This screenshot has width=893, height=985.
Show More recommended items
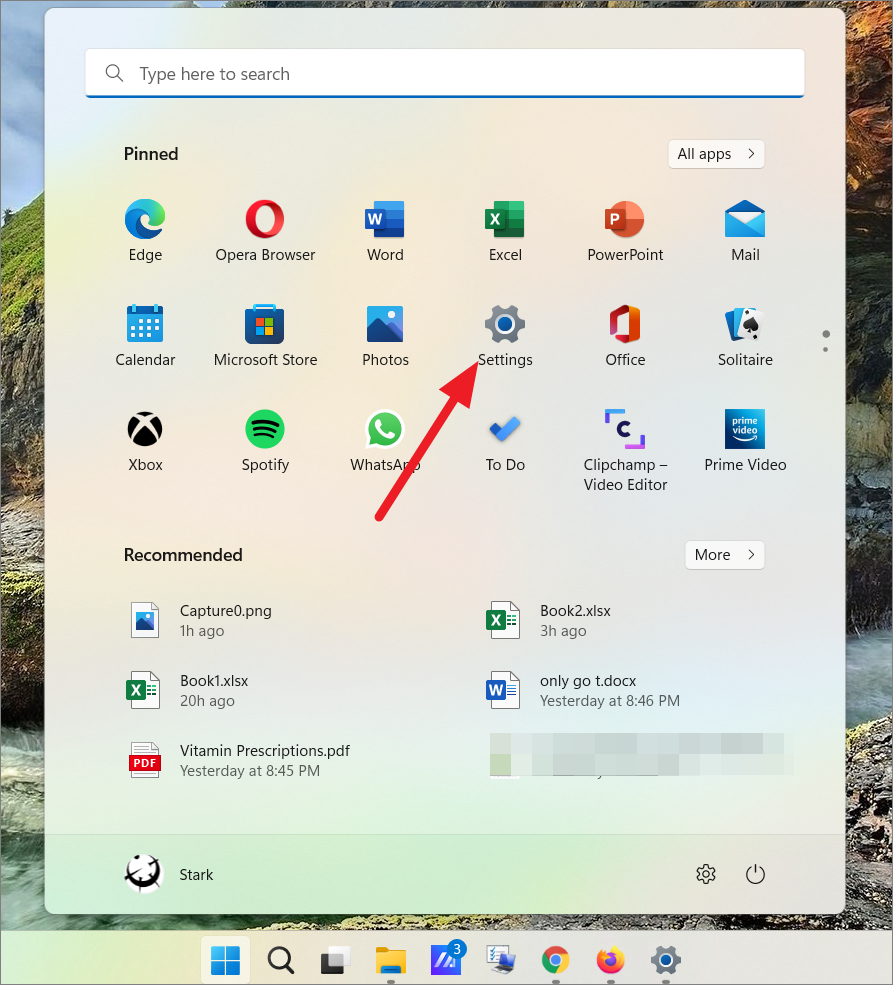(x=725, y=555)
